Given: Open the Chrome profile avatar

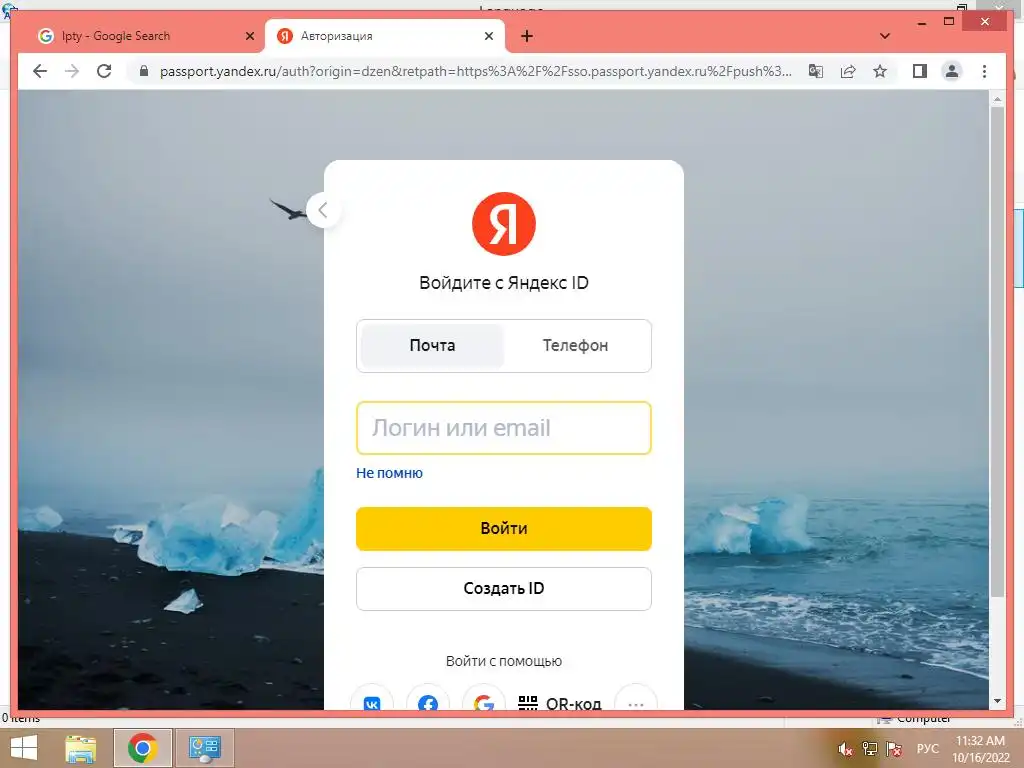Looking at the screenshot, I should (x=952, y=71).
